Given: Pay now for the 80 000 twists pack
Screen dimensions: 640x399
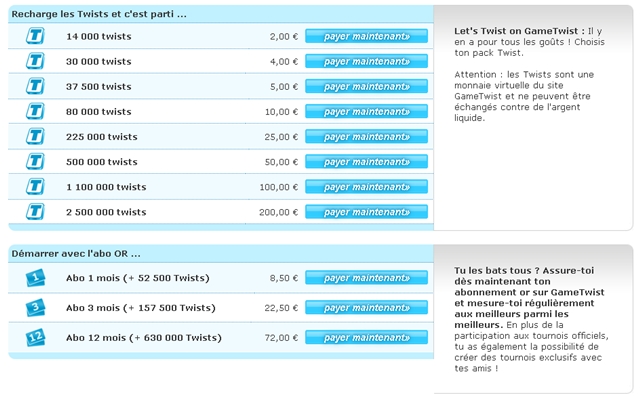Looking at the screenshot, I should pyautogui.click(x=367, y=111).
